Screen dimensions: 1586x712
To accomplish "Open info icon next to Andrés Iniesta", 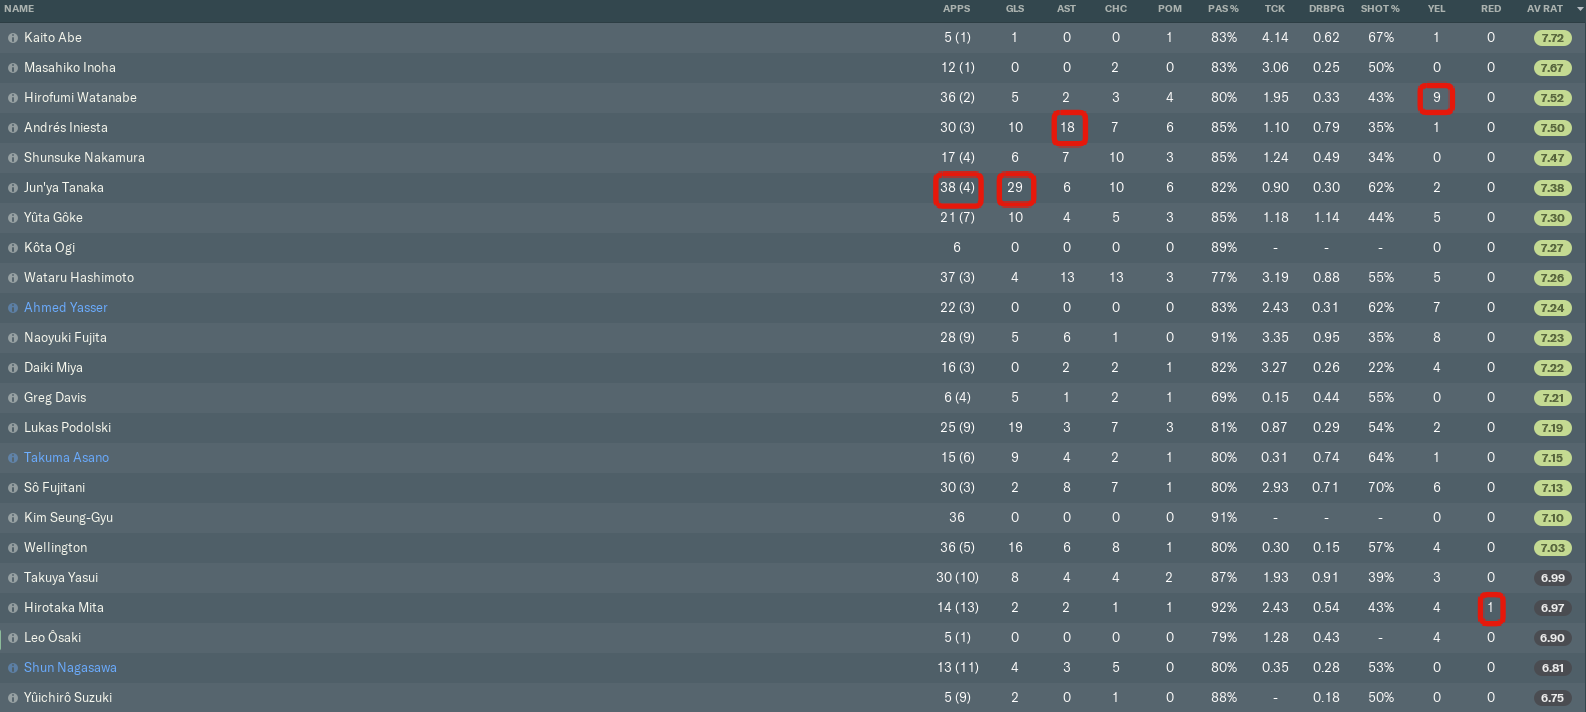I will (x=13, y=128).
